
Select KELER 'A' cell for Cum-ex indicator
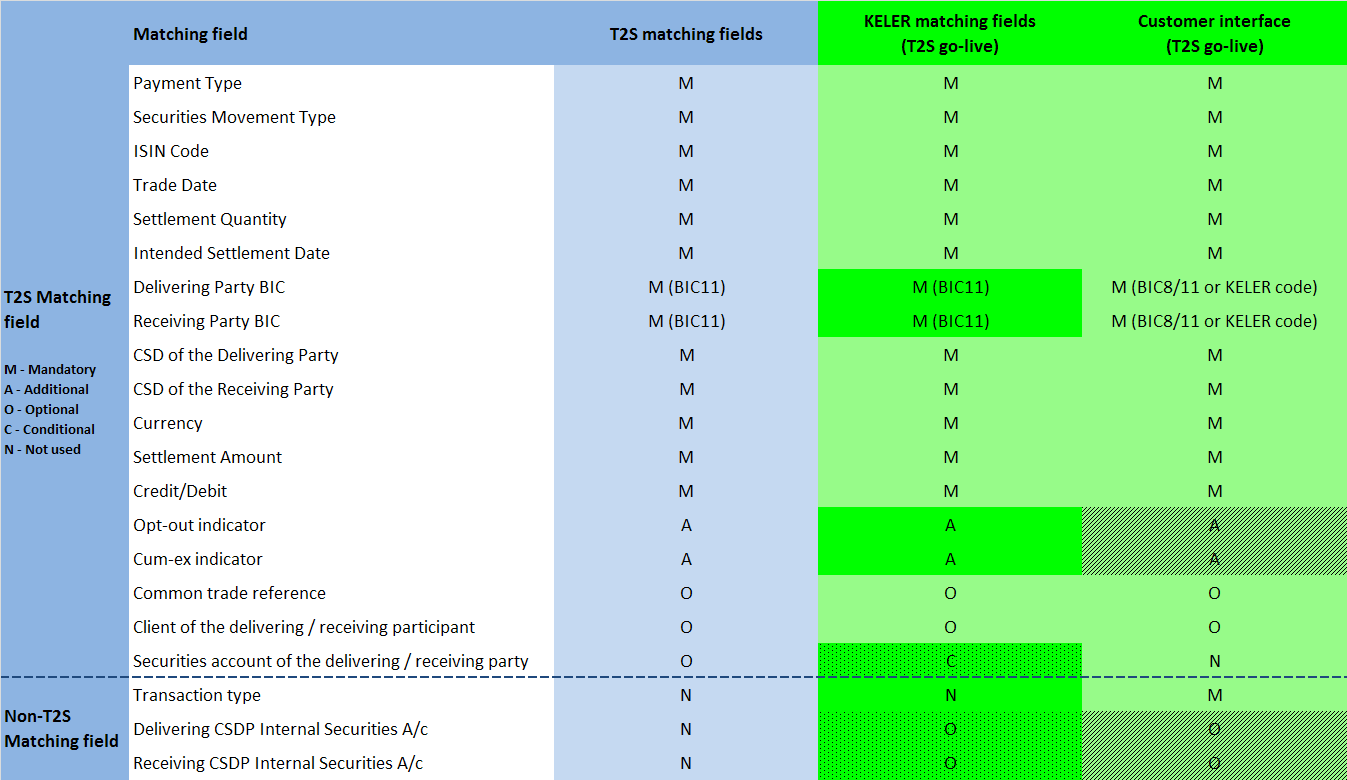pyautogui.click(x=950, y=559)
